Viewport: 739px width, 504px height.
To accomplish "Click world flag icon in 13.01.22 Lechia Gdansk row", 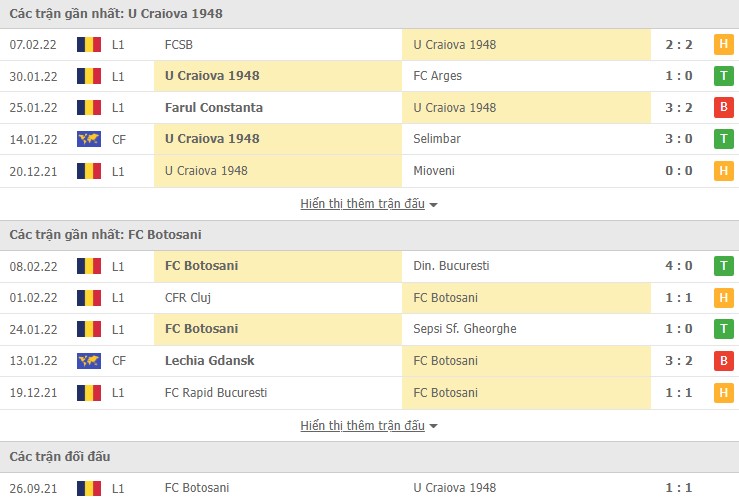I will pyautogui.click(x=89, y=361).
